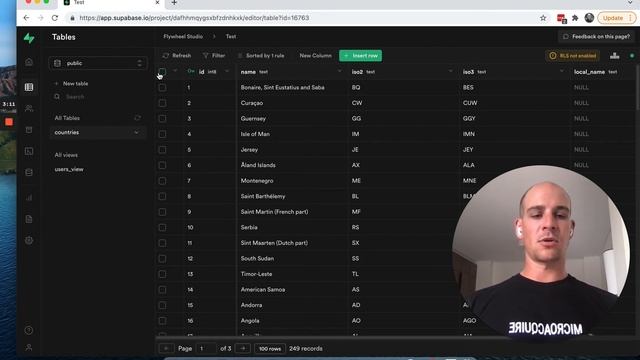This screenshot has height=360, width=640.
Task: Open the name column header menu
Action: [x=340, y=71]
